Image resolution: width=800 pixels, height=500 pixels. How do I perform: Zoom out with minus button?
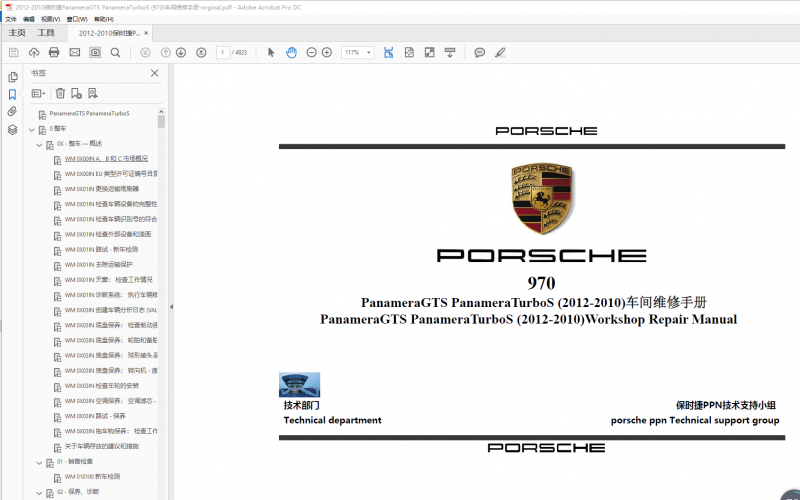tap(311, 52)
